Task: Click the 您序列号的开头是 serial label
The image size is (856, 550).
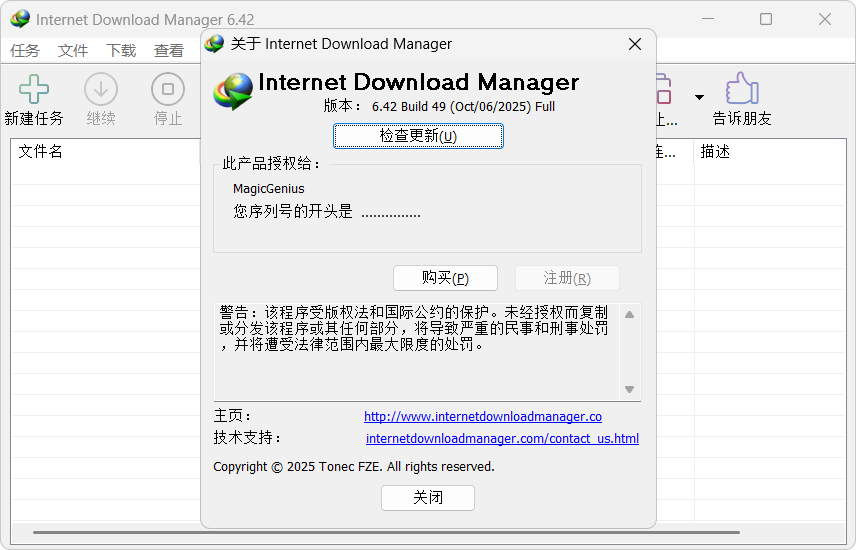Action: click(293, 211)
